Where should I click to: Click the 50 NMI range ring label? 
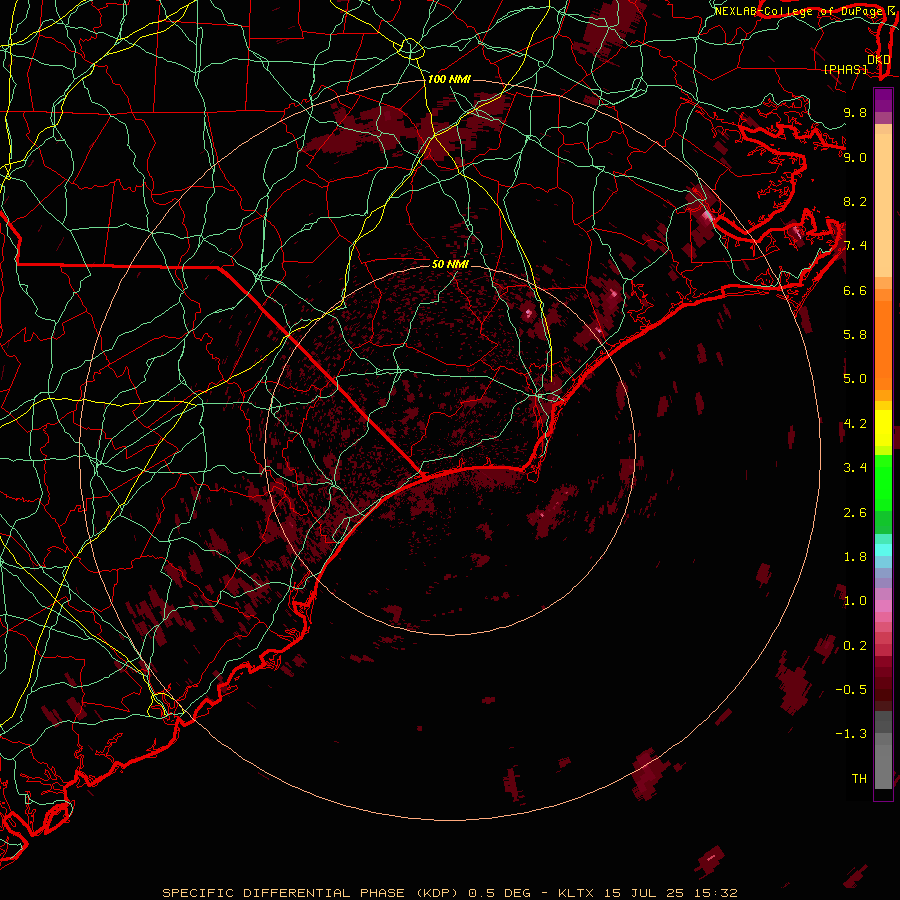[x=450, y=265]
